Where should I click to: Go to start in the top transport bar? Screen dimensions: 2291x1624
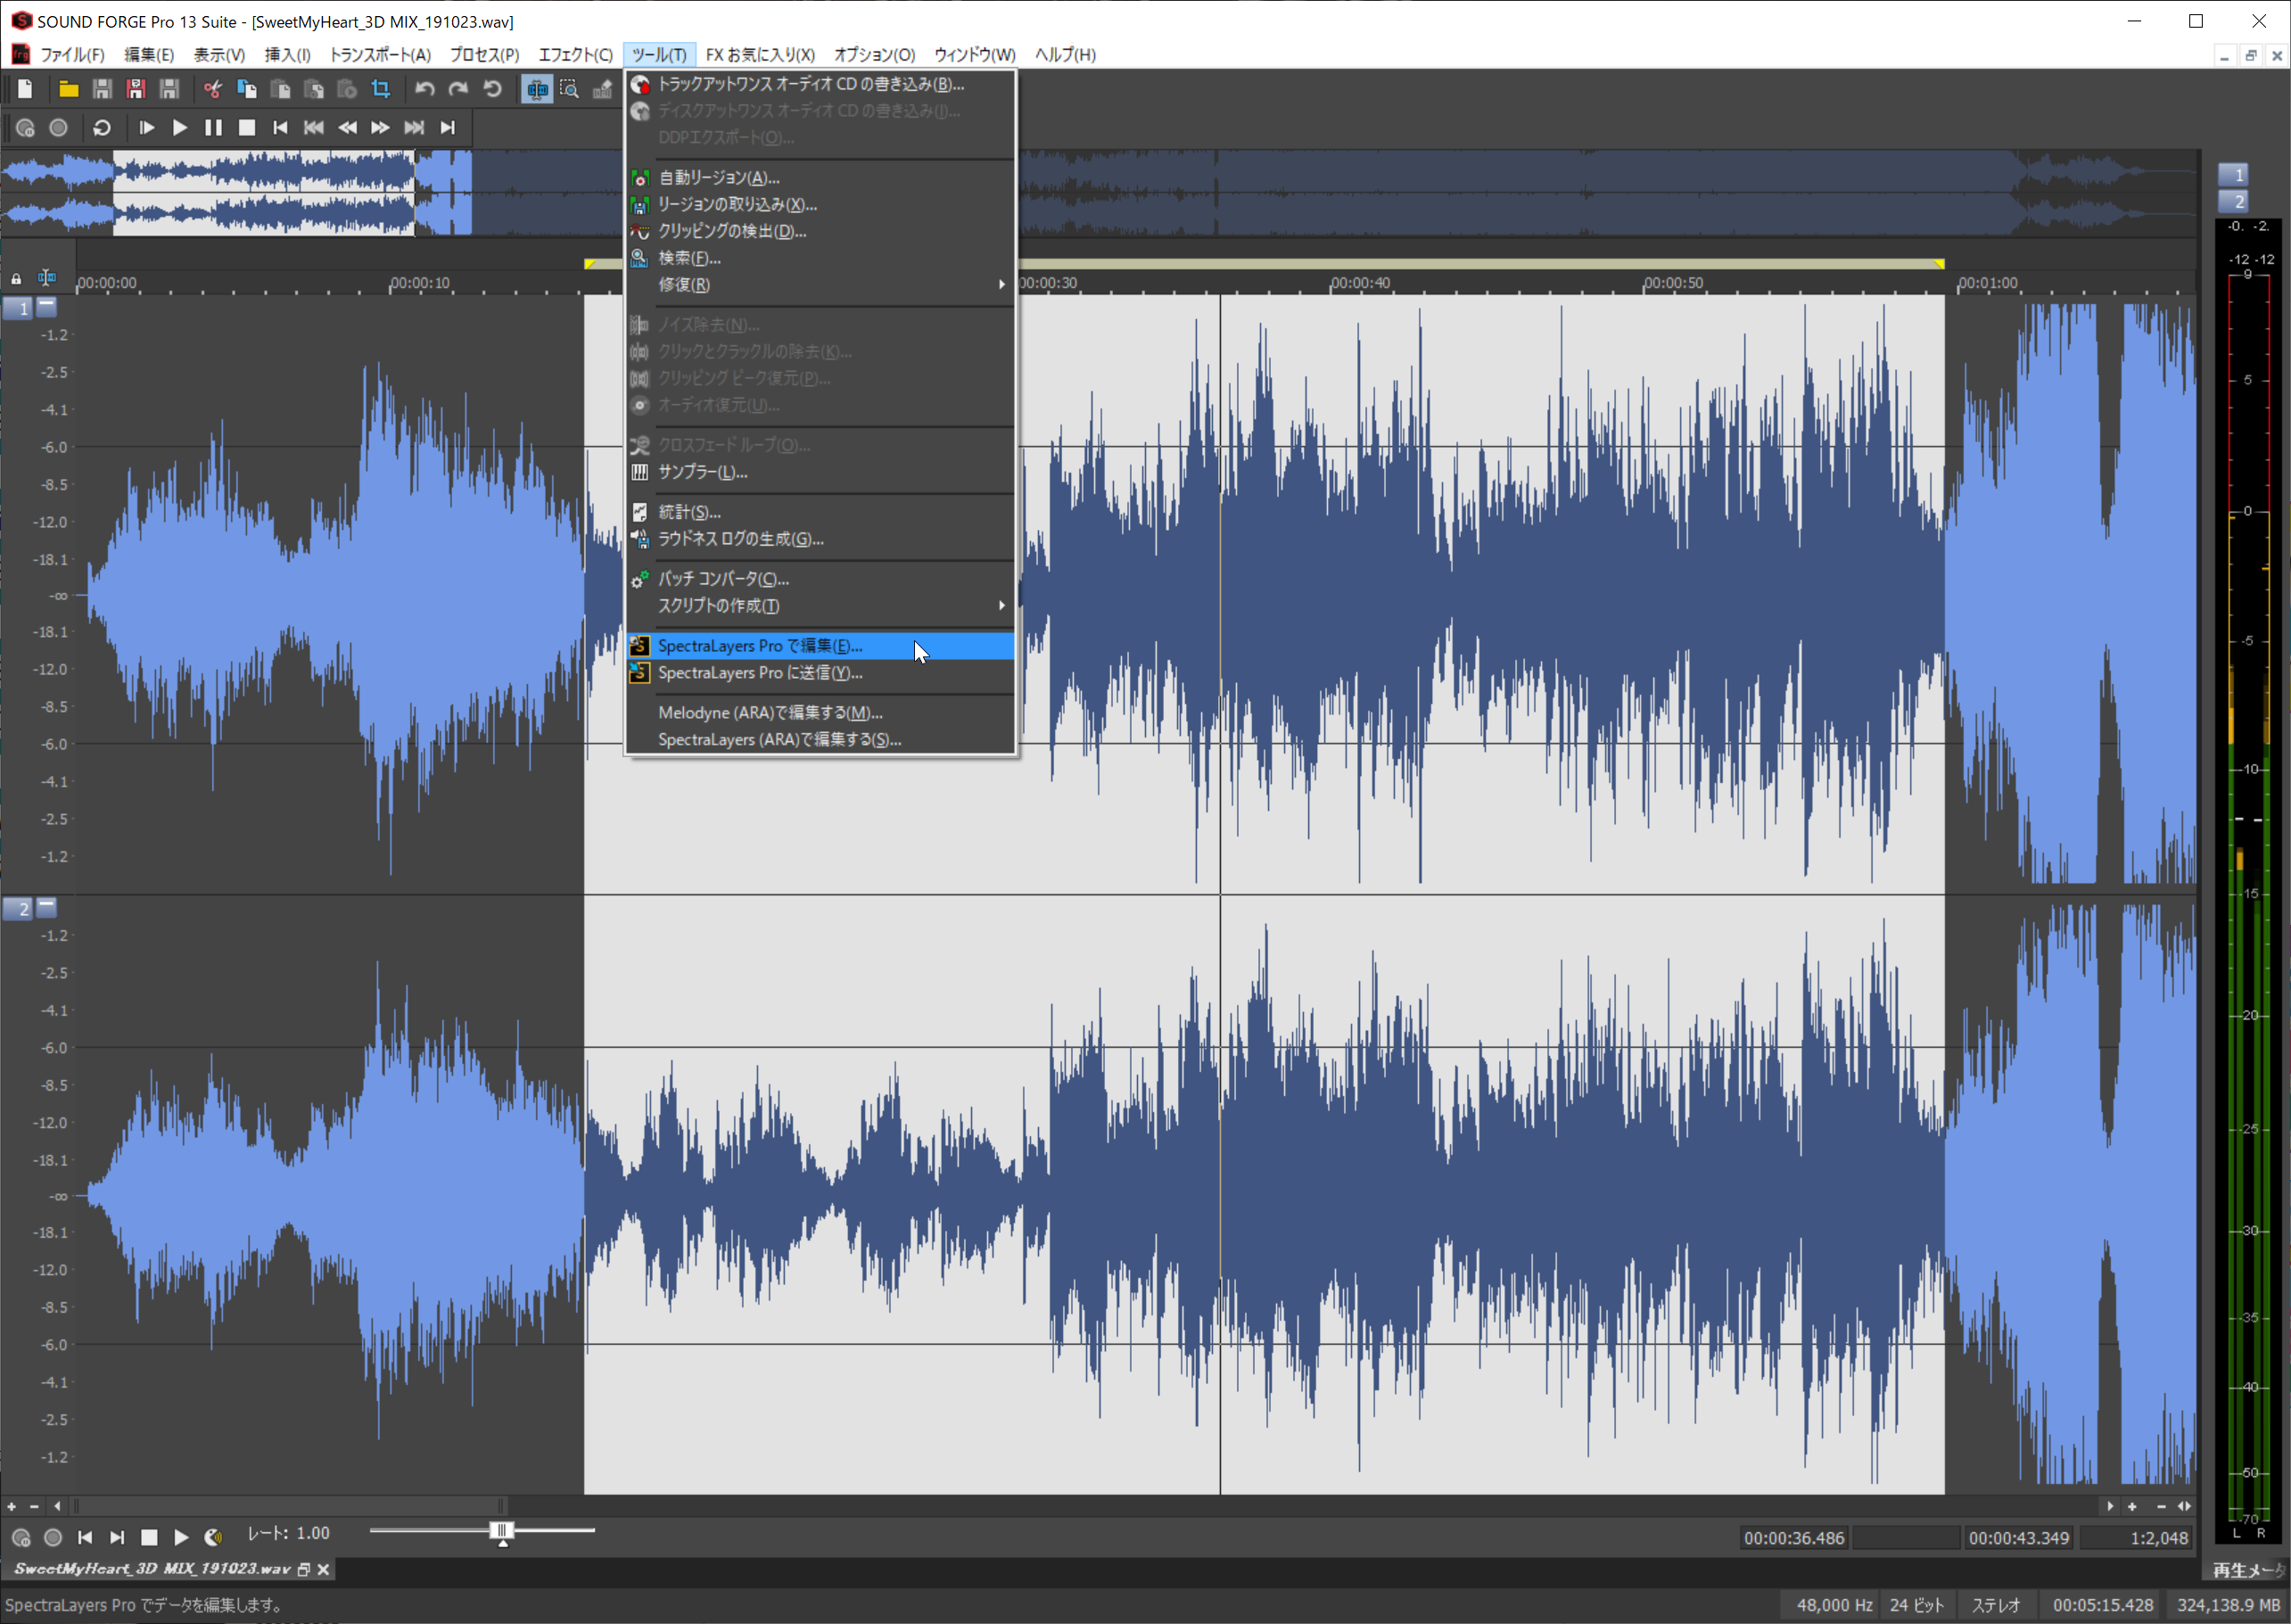pos(280,128)
